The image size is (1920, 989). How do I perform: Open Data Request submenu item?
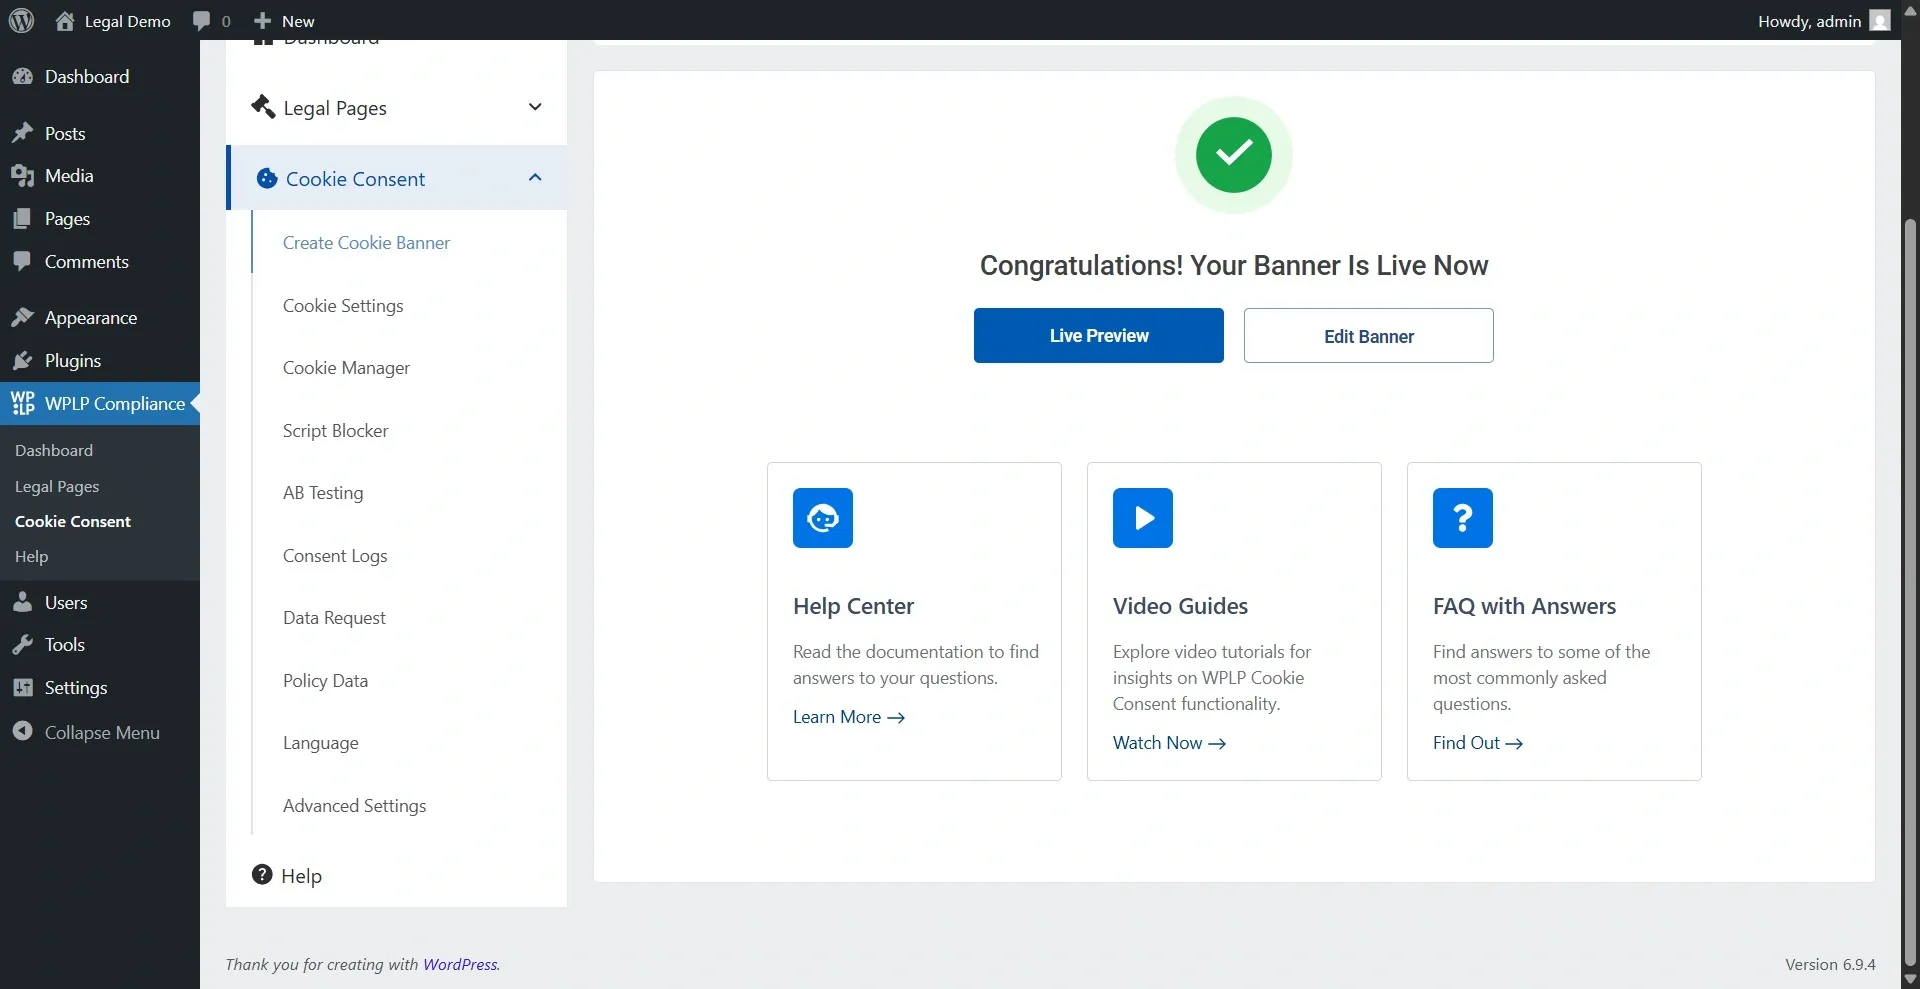coord(334,618)
